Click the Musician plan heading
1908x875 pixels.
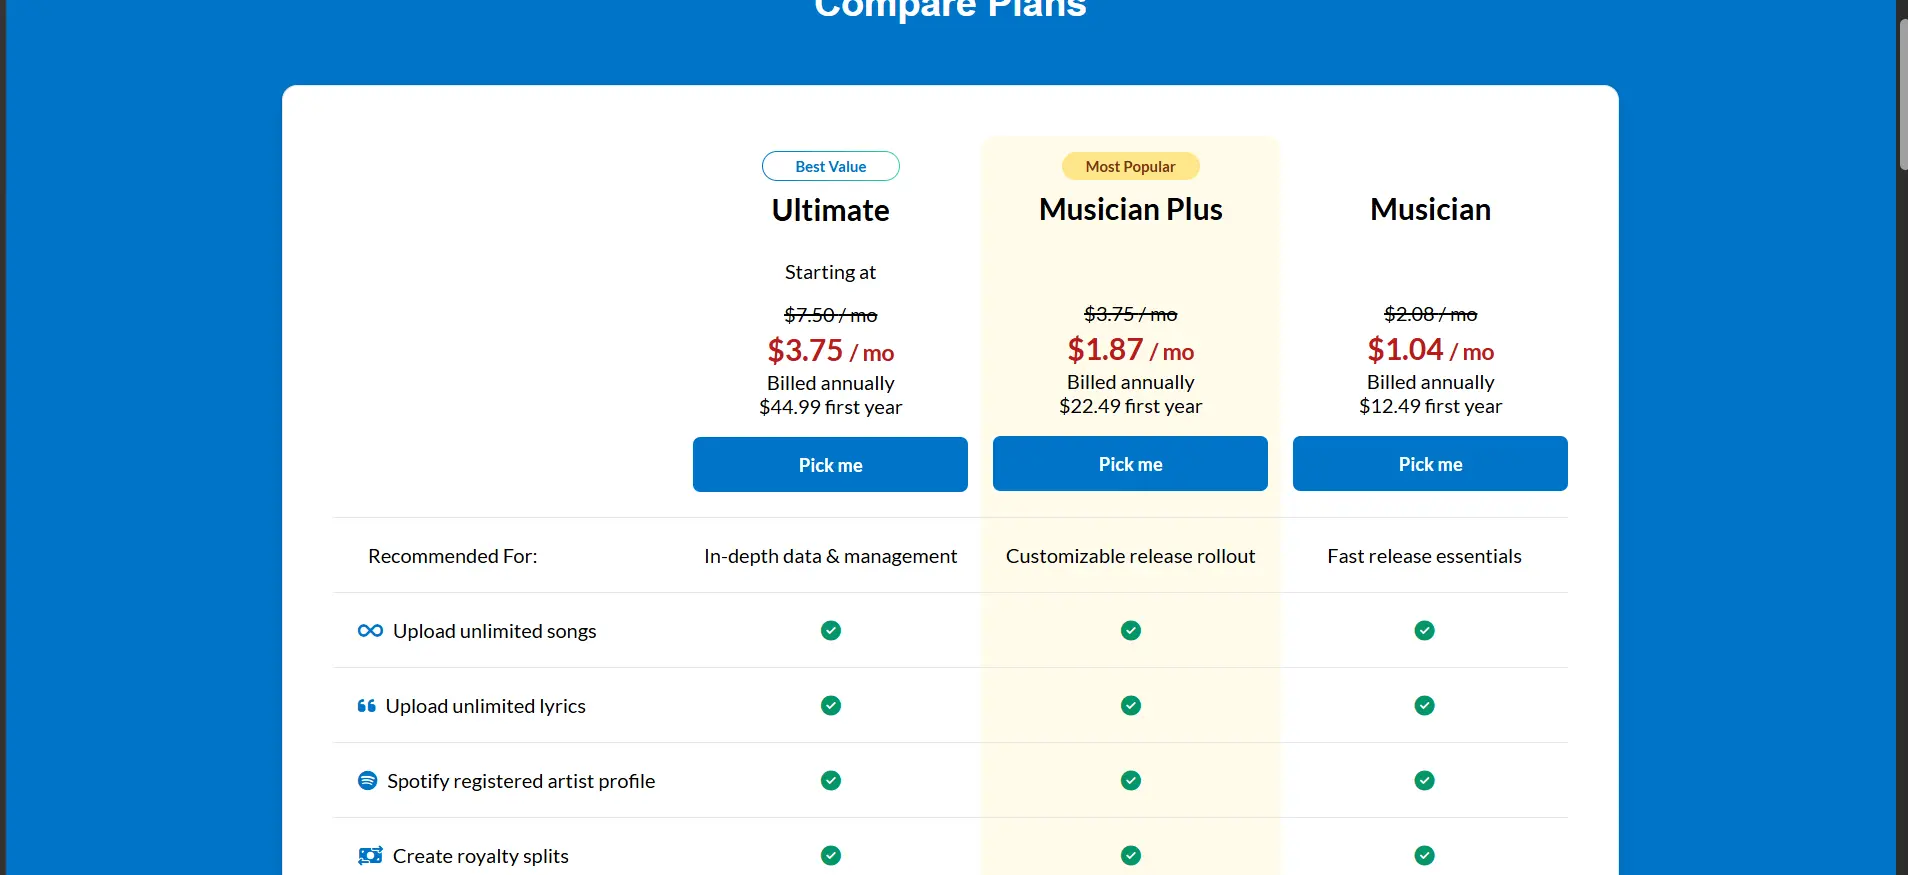(x=1430, y=209)
